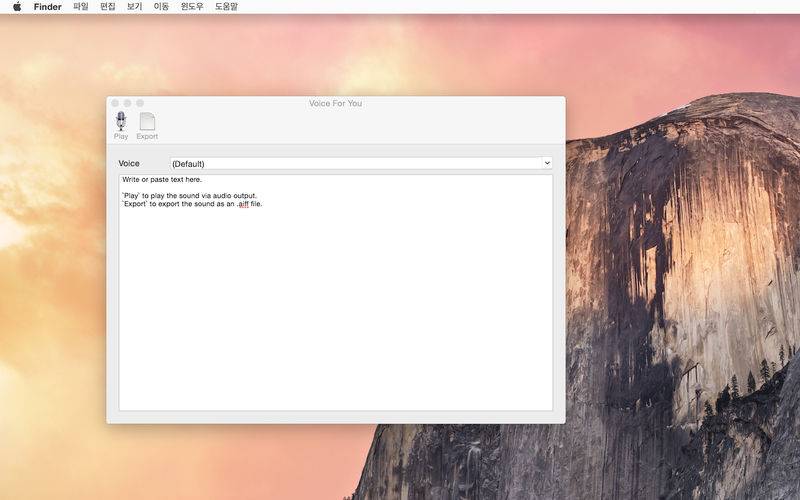Screen dimensions: 800x500
Task: Click the microphone Play icon
Action: click(121, 121)
